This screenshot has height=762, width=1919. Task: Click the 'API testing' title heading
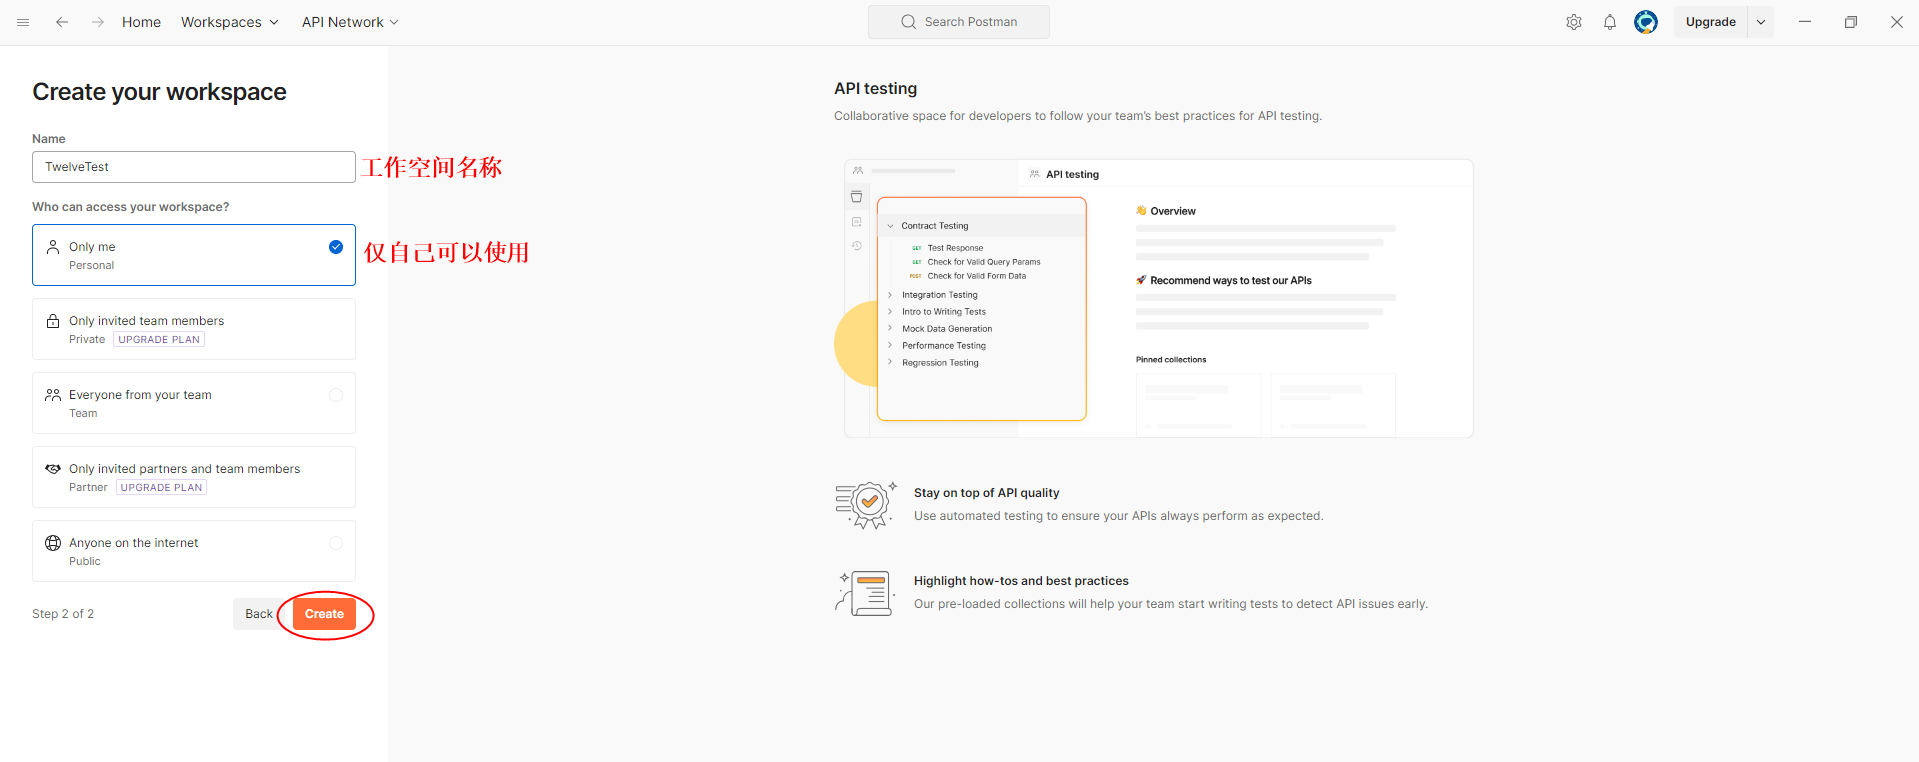[875, 89]
